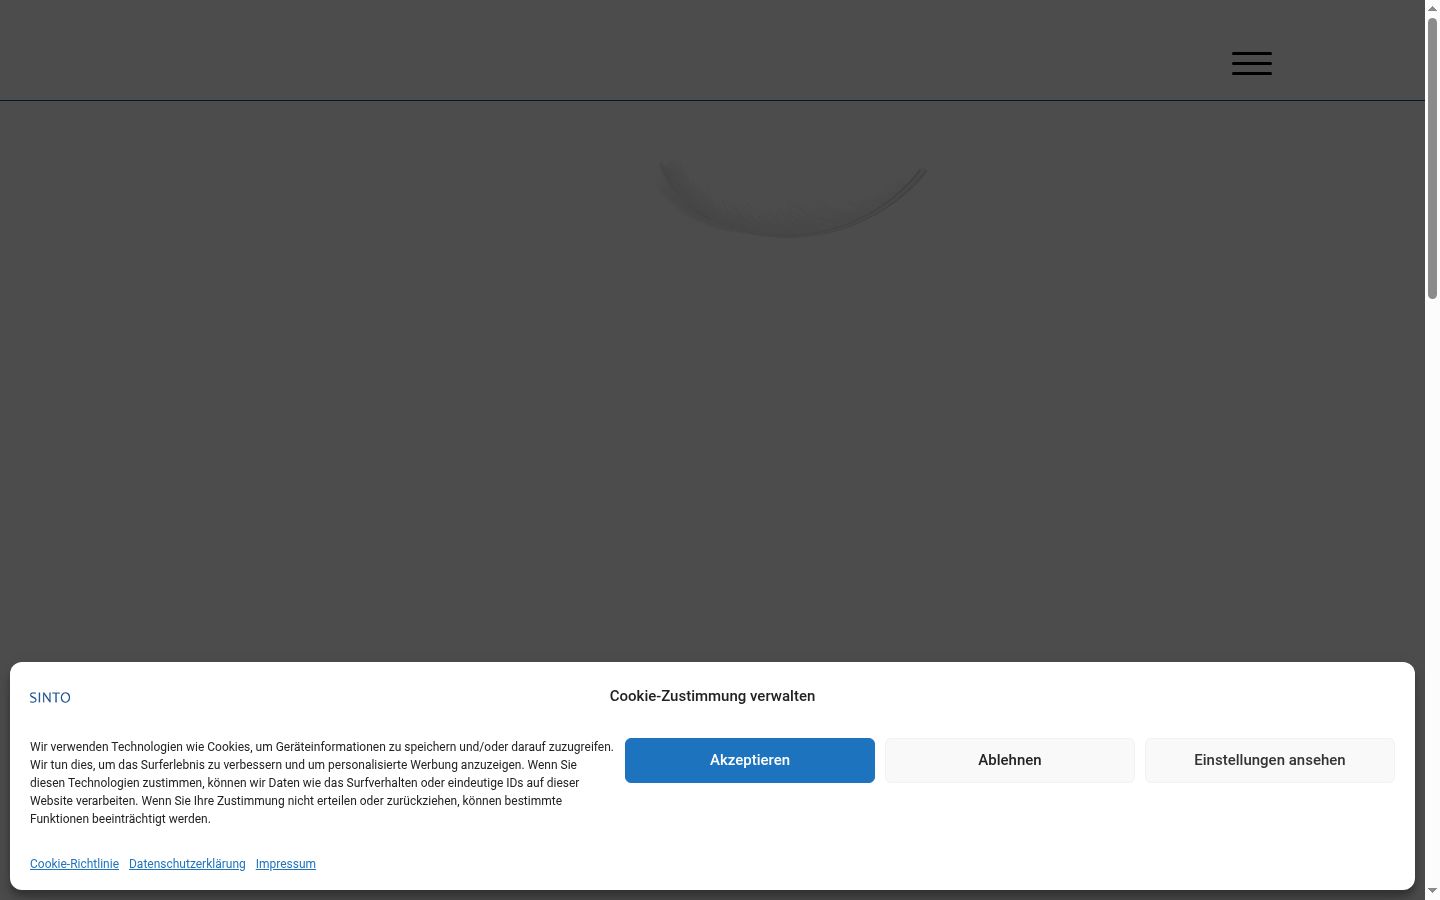1440x900 pixels.
Task: Click the scrollbar up arrow
Action: point(1432,7)
